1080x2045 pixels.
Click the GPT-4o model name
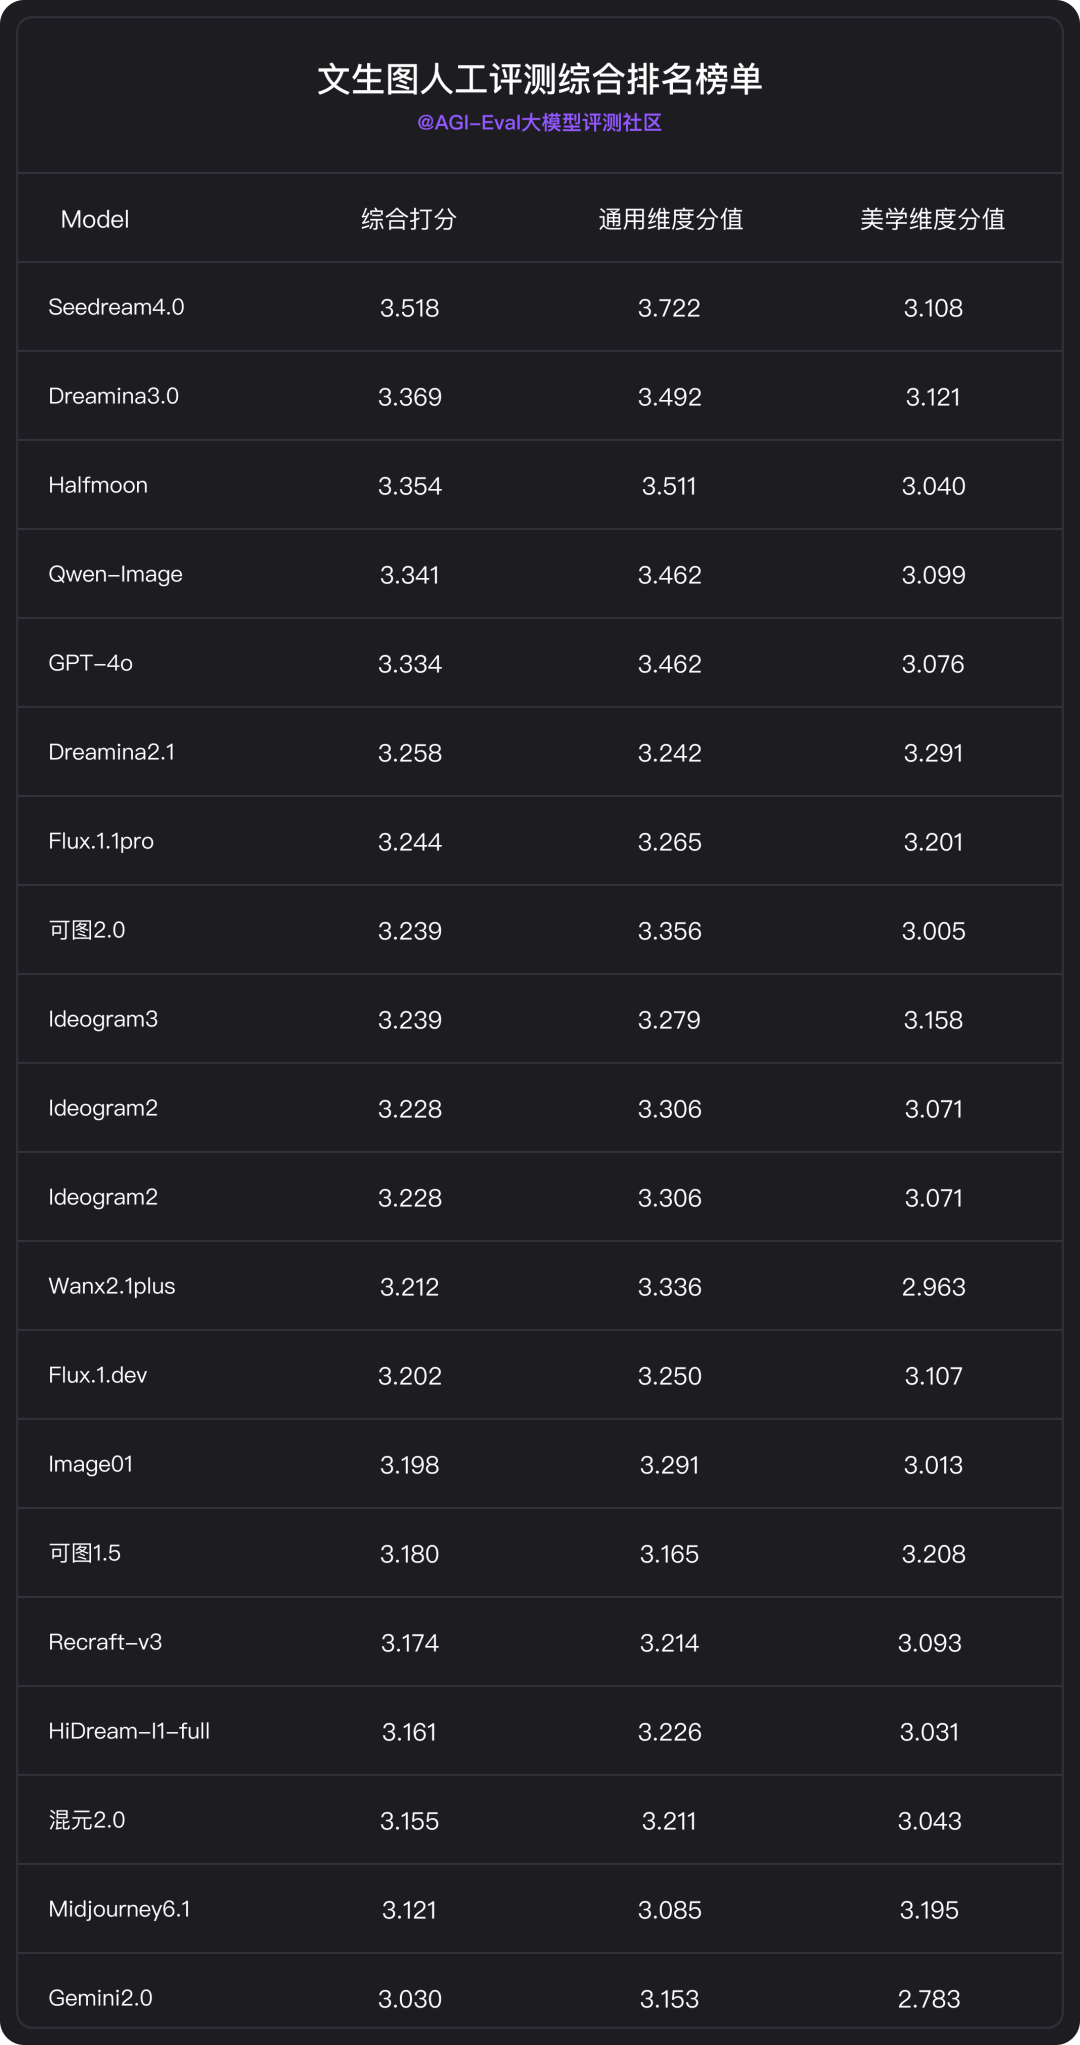pos(90,663)
